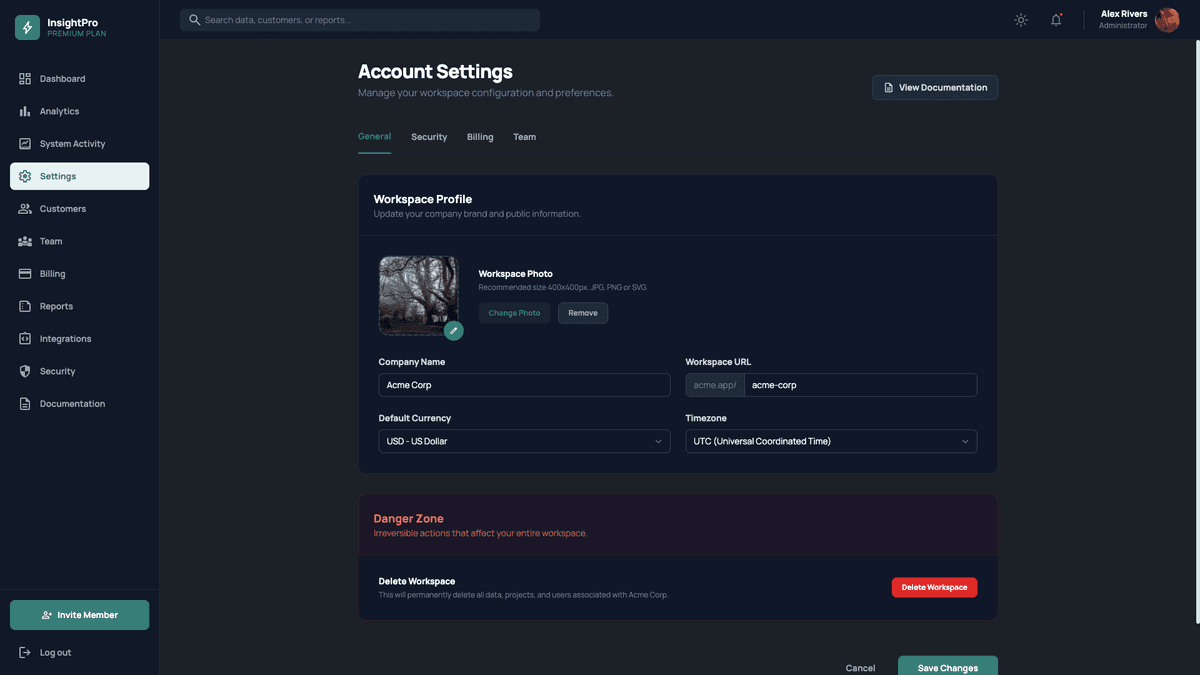The height and width of the screenshot is (675, 1200).
Task: Open notifications via the bell icon
Action: (x=1055, y=19)
